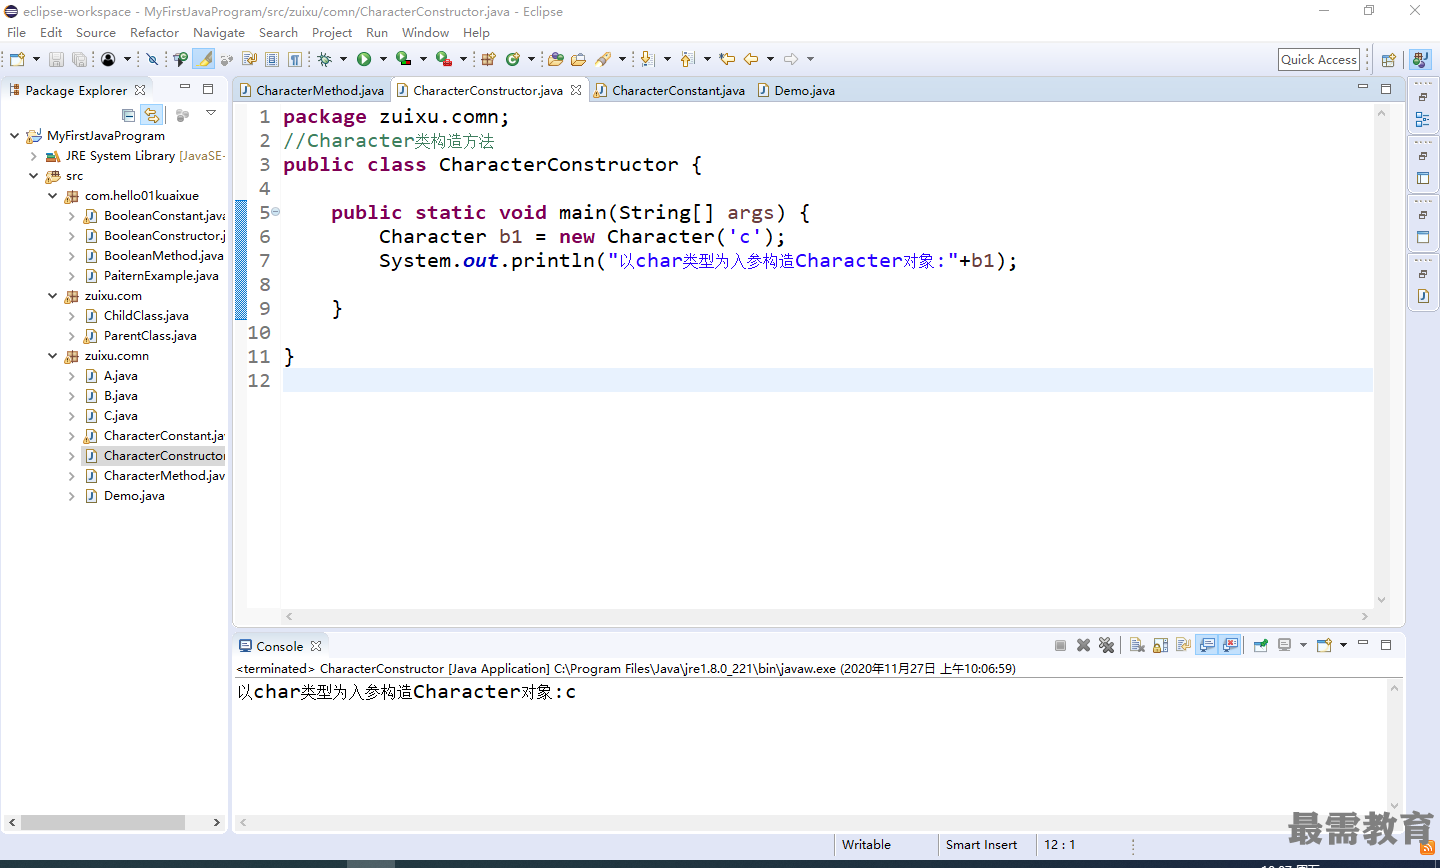Fold the main method at line 5
This screenshot has width=1440, height=868.
tap(275, 212)
